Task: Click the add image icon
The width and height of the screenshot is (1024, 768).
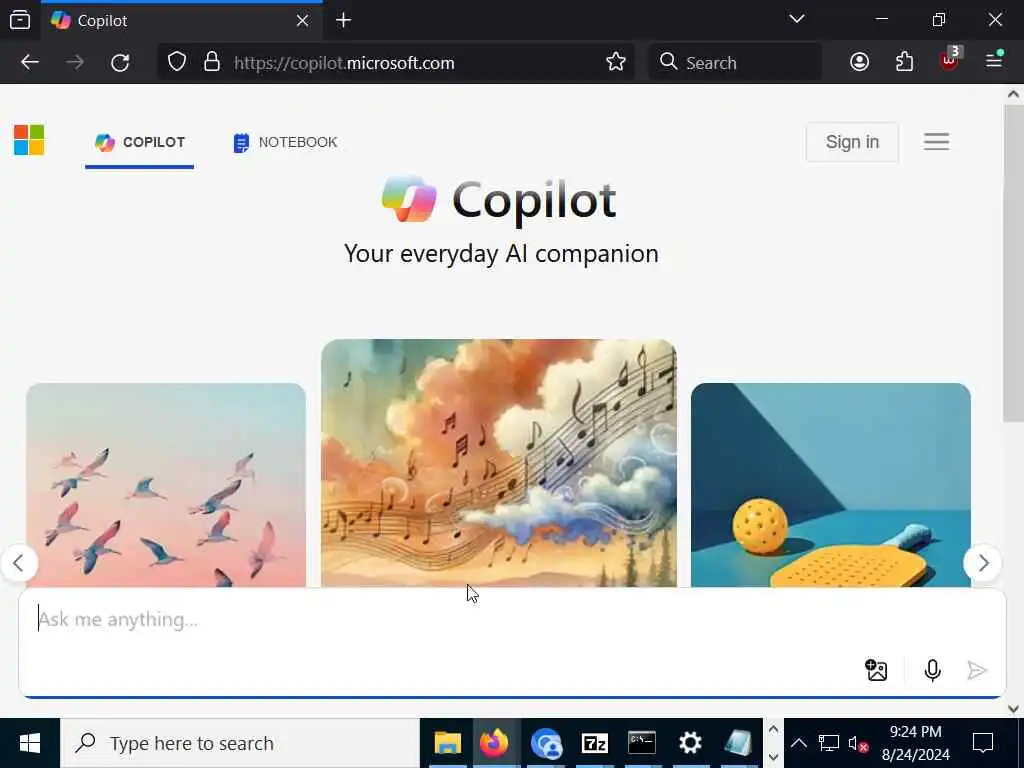Action: point(876,670)
